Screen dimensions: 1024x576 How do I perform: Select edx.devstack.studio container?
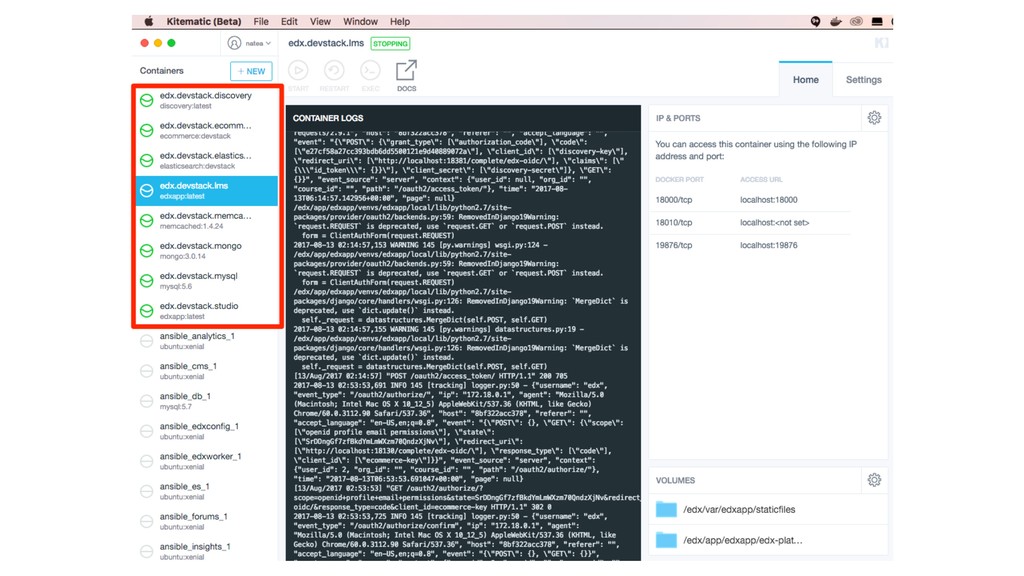pyautogui.click(x=207, y=310)
